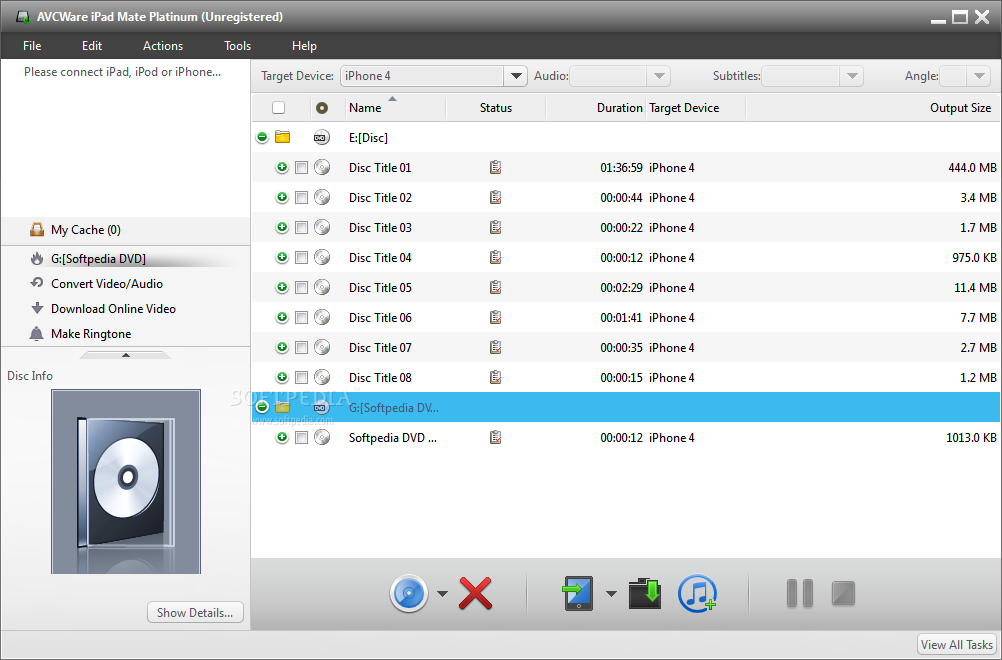Click the Status column header
Screen dimensions: 1002x660
[495, 108]
